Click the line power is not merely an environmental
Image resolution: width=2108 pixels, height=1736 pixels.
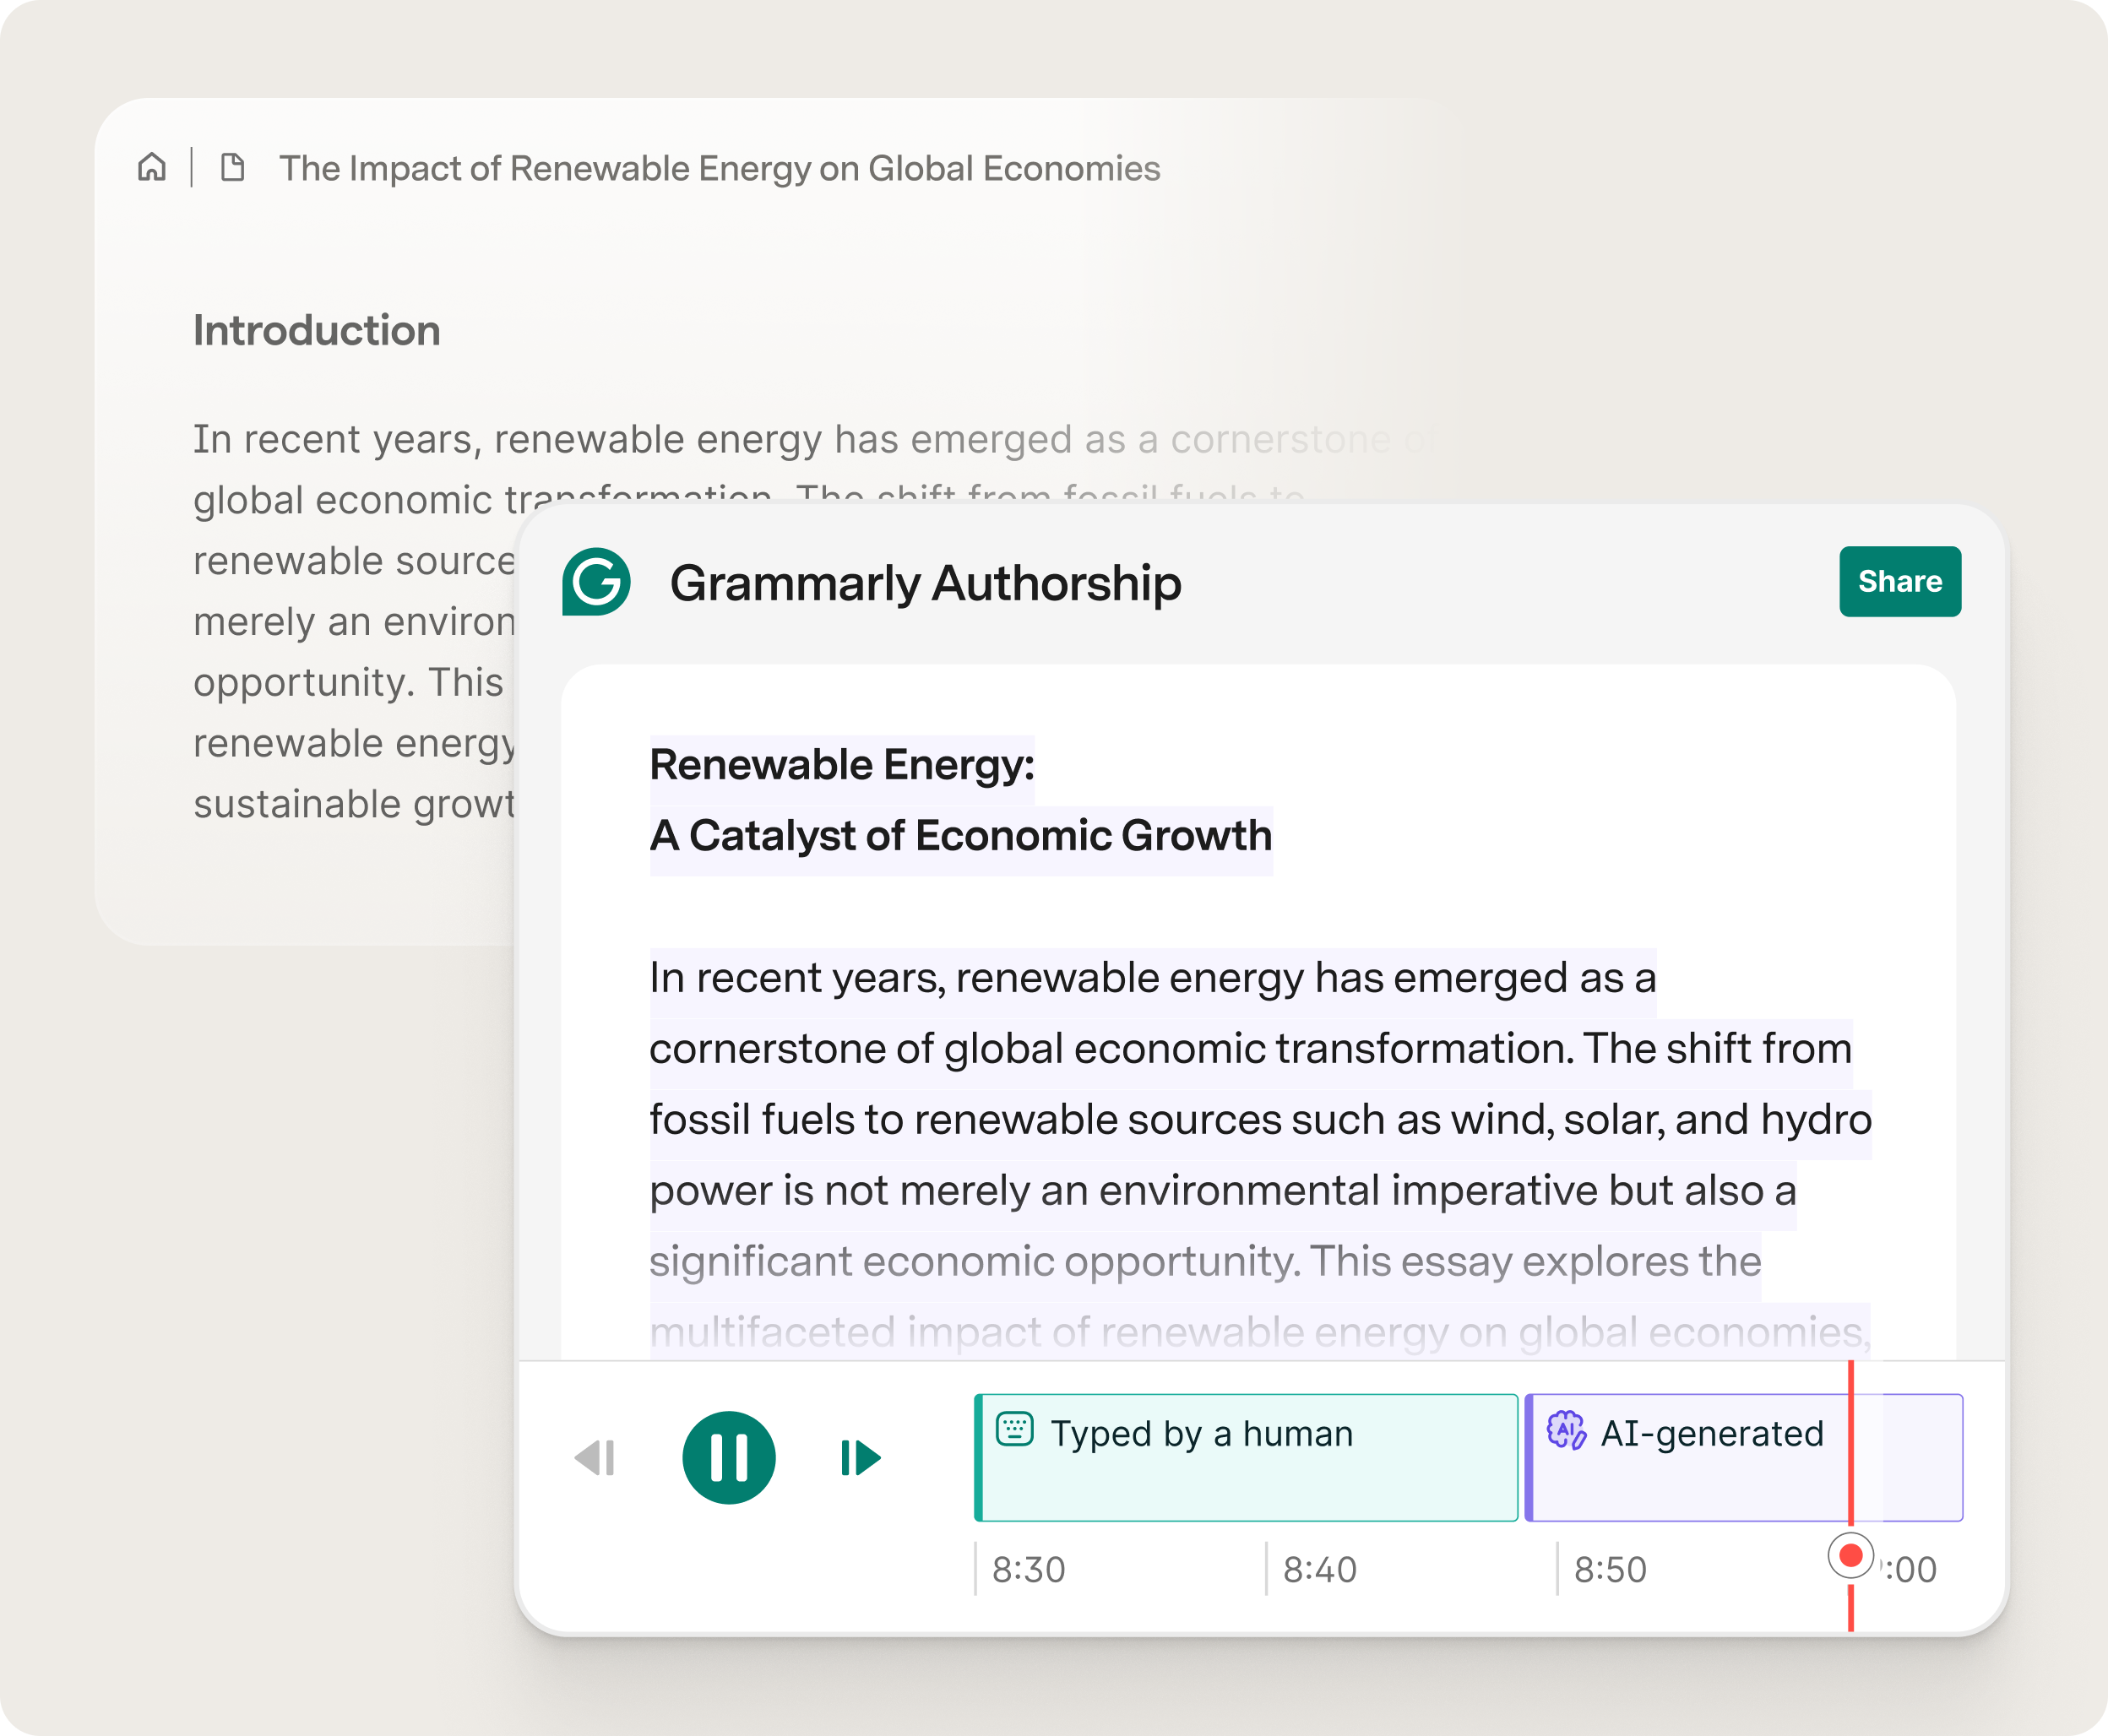pos(1222,1190)
